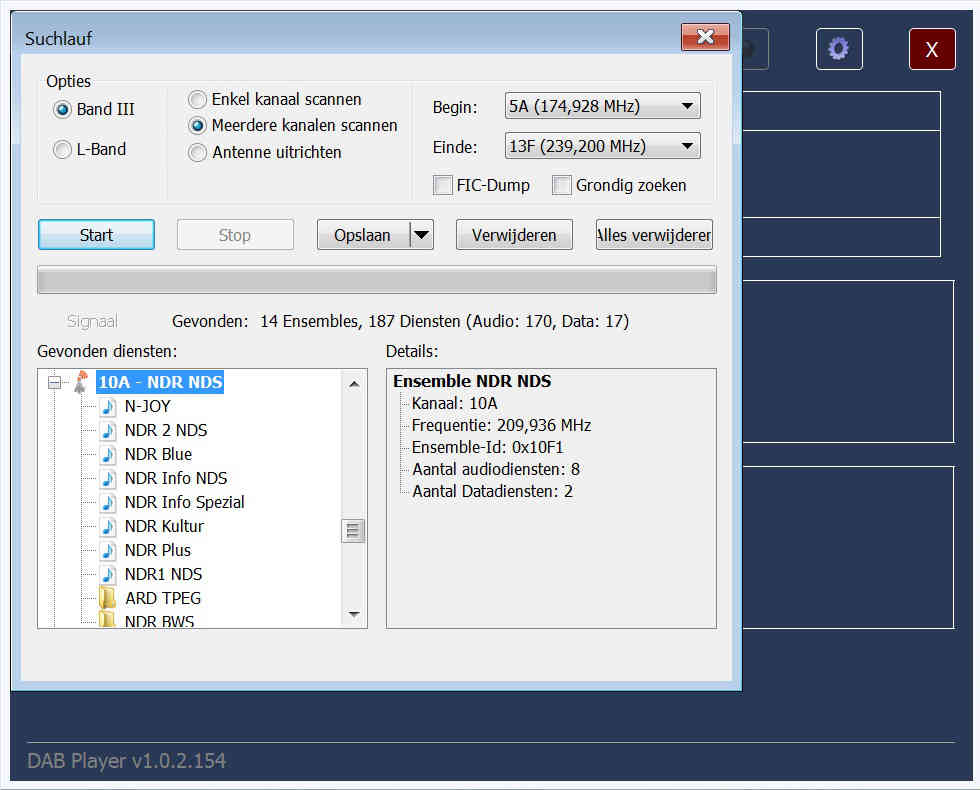980x790 pixels.
Task: Click the DAB Player v1.0.2.154 version text
Action: click(127, 761)
